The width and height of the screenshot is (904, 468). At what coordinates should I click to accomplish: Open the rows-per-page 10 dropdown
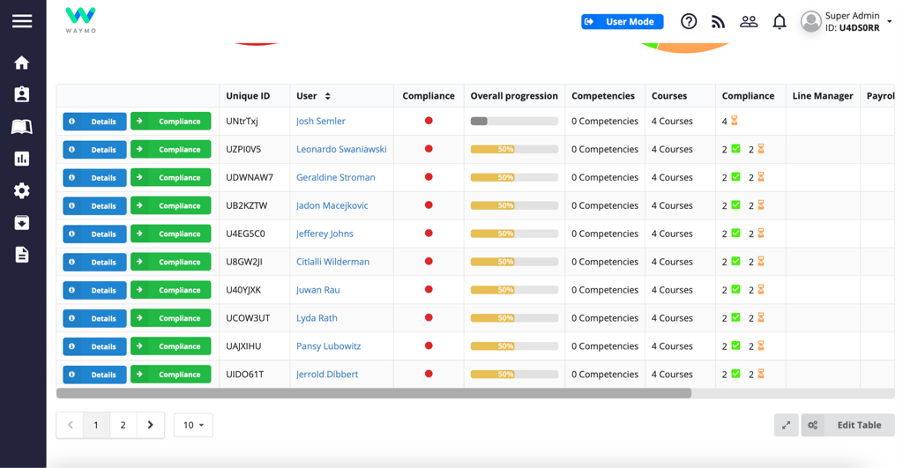coord(193,425)
